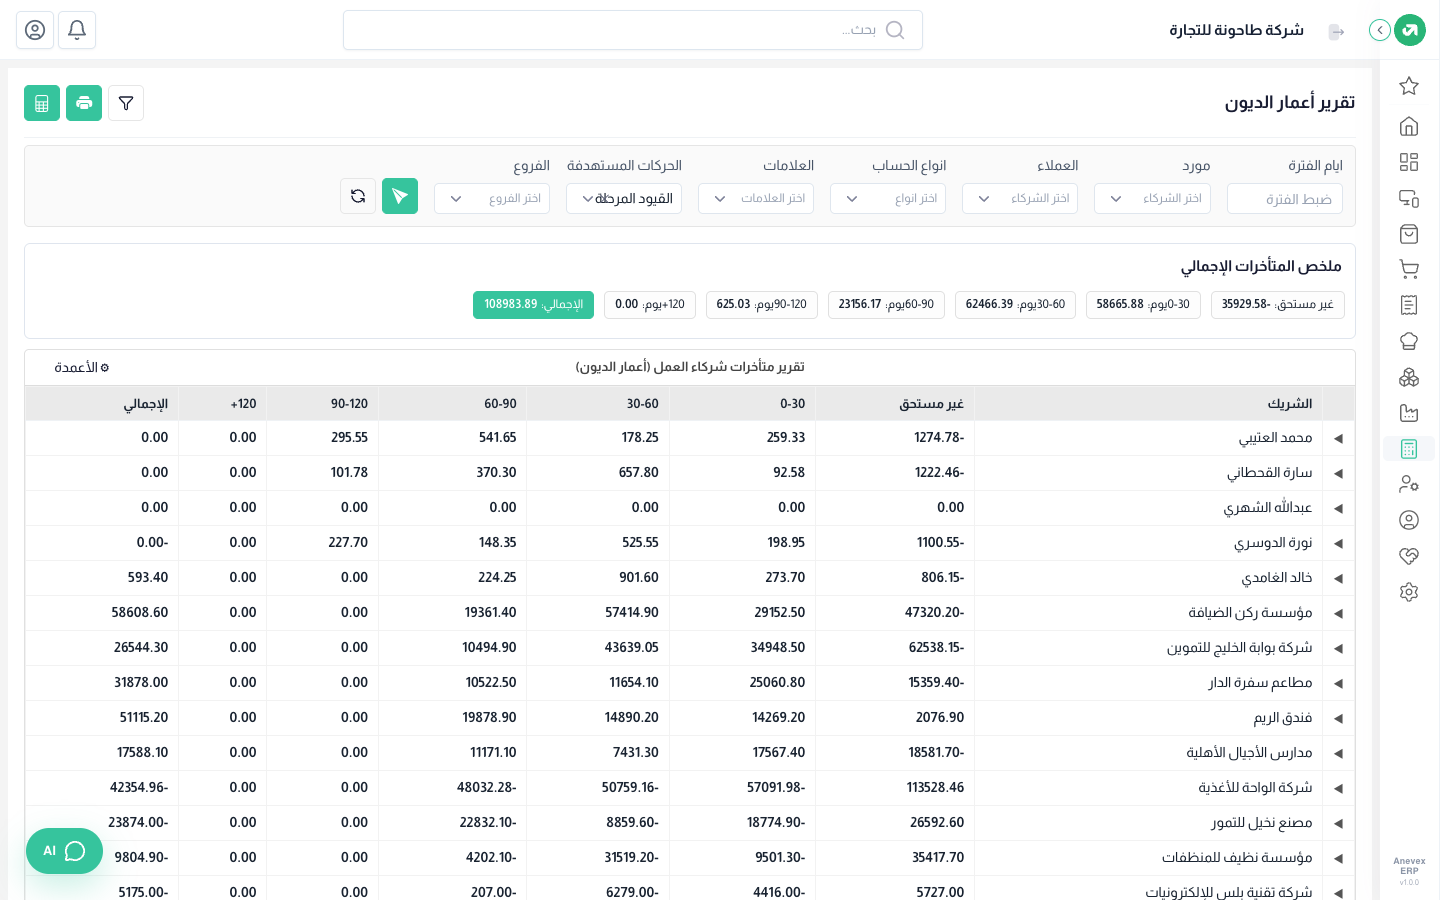This screenshot has height=900, width=1440.
Task: Open the factory chart icon in sidebar
Action: click(1409, 413)
